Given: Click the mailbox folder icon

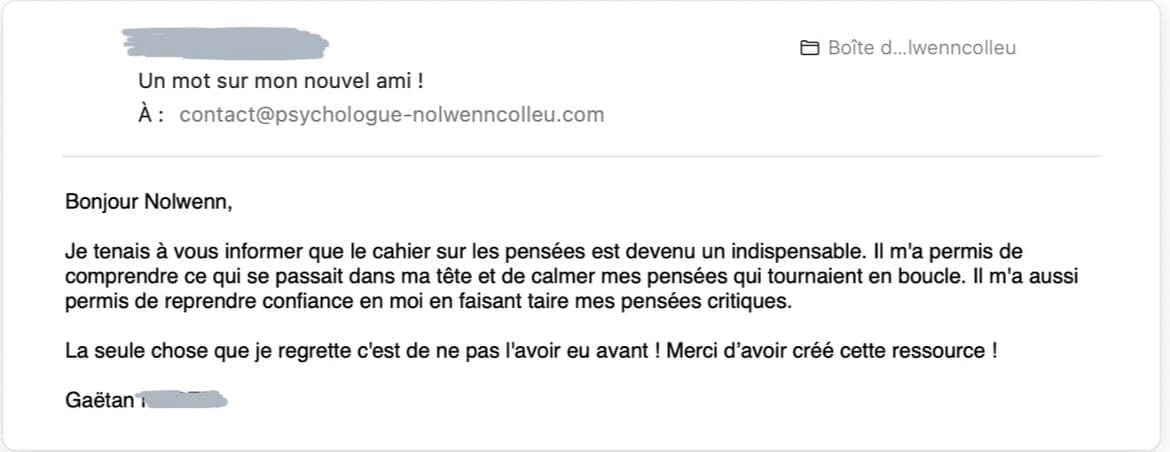Looking at the screenshot, I should point(809,48).
